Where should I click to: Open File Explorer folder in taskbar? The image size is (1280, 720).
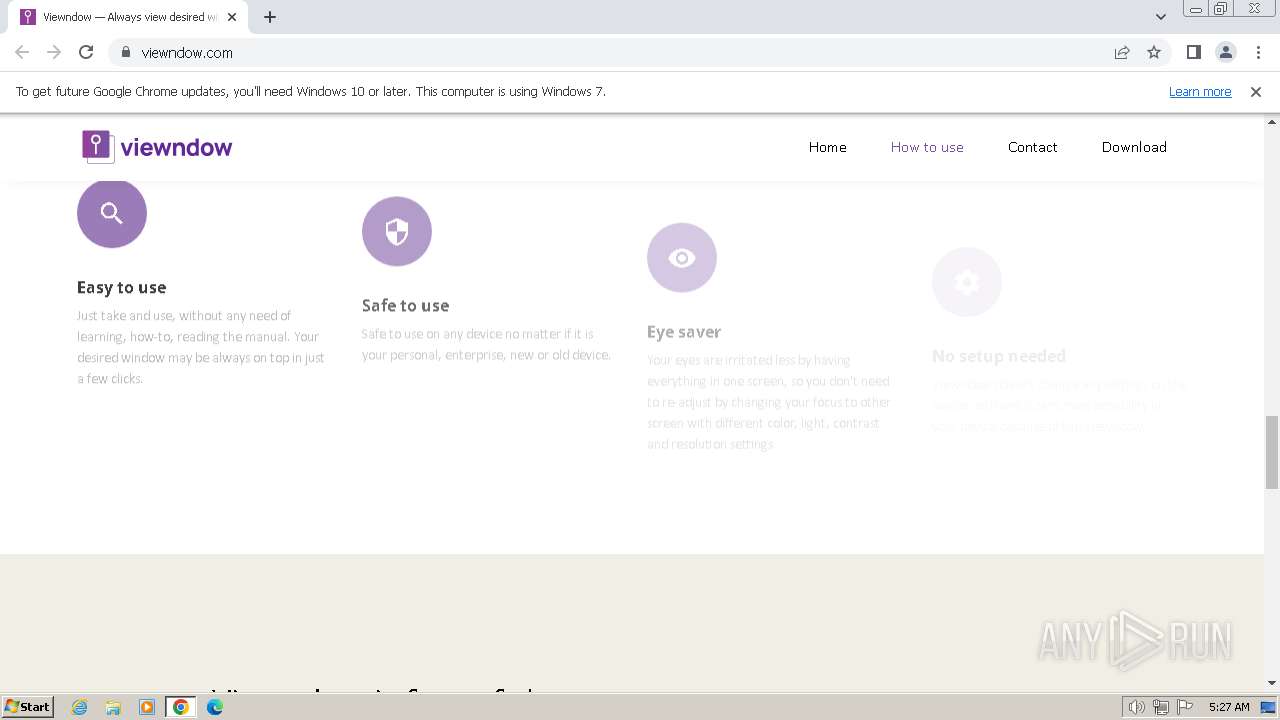[113, 707]
